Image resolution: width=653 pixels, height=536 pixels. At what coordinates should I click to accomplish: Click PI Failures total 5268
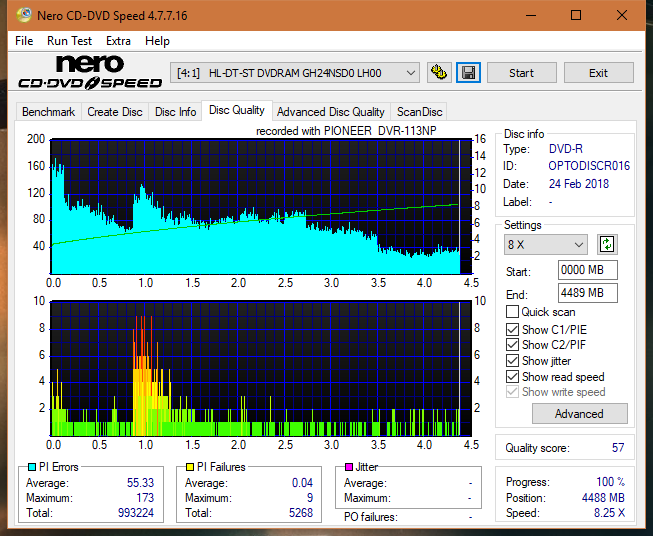(301, 513)
